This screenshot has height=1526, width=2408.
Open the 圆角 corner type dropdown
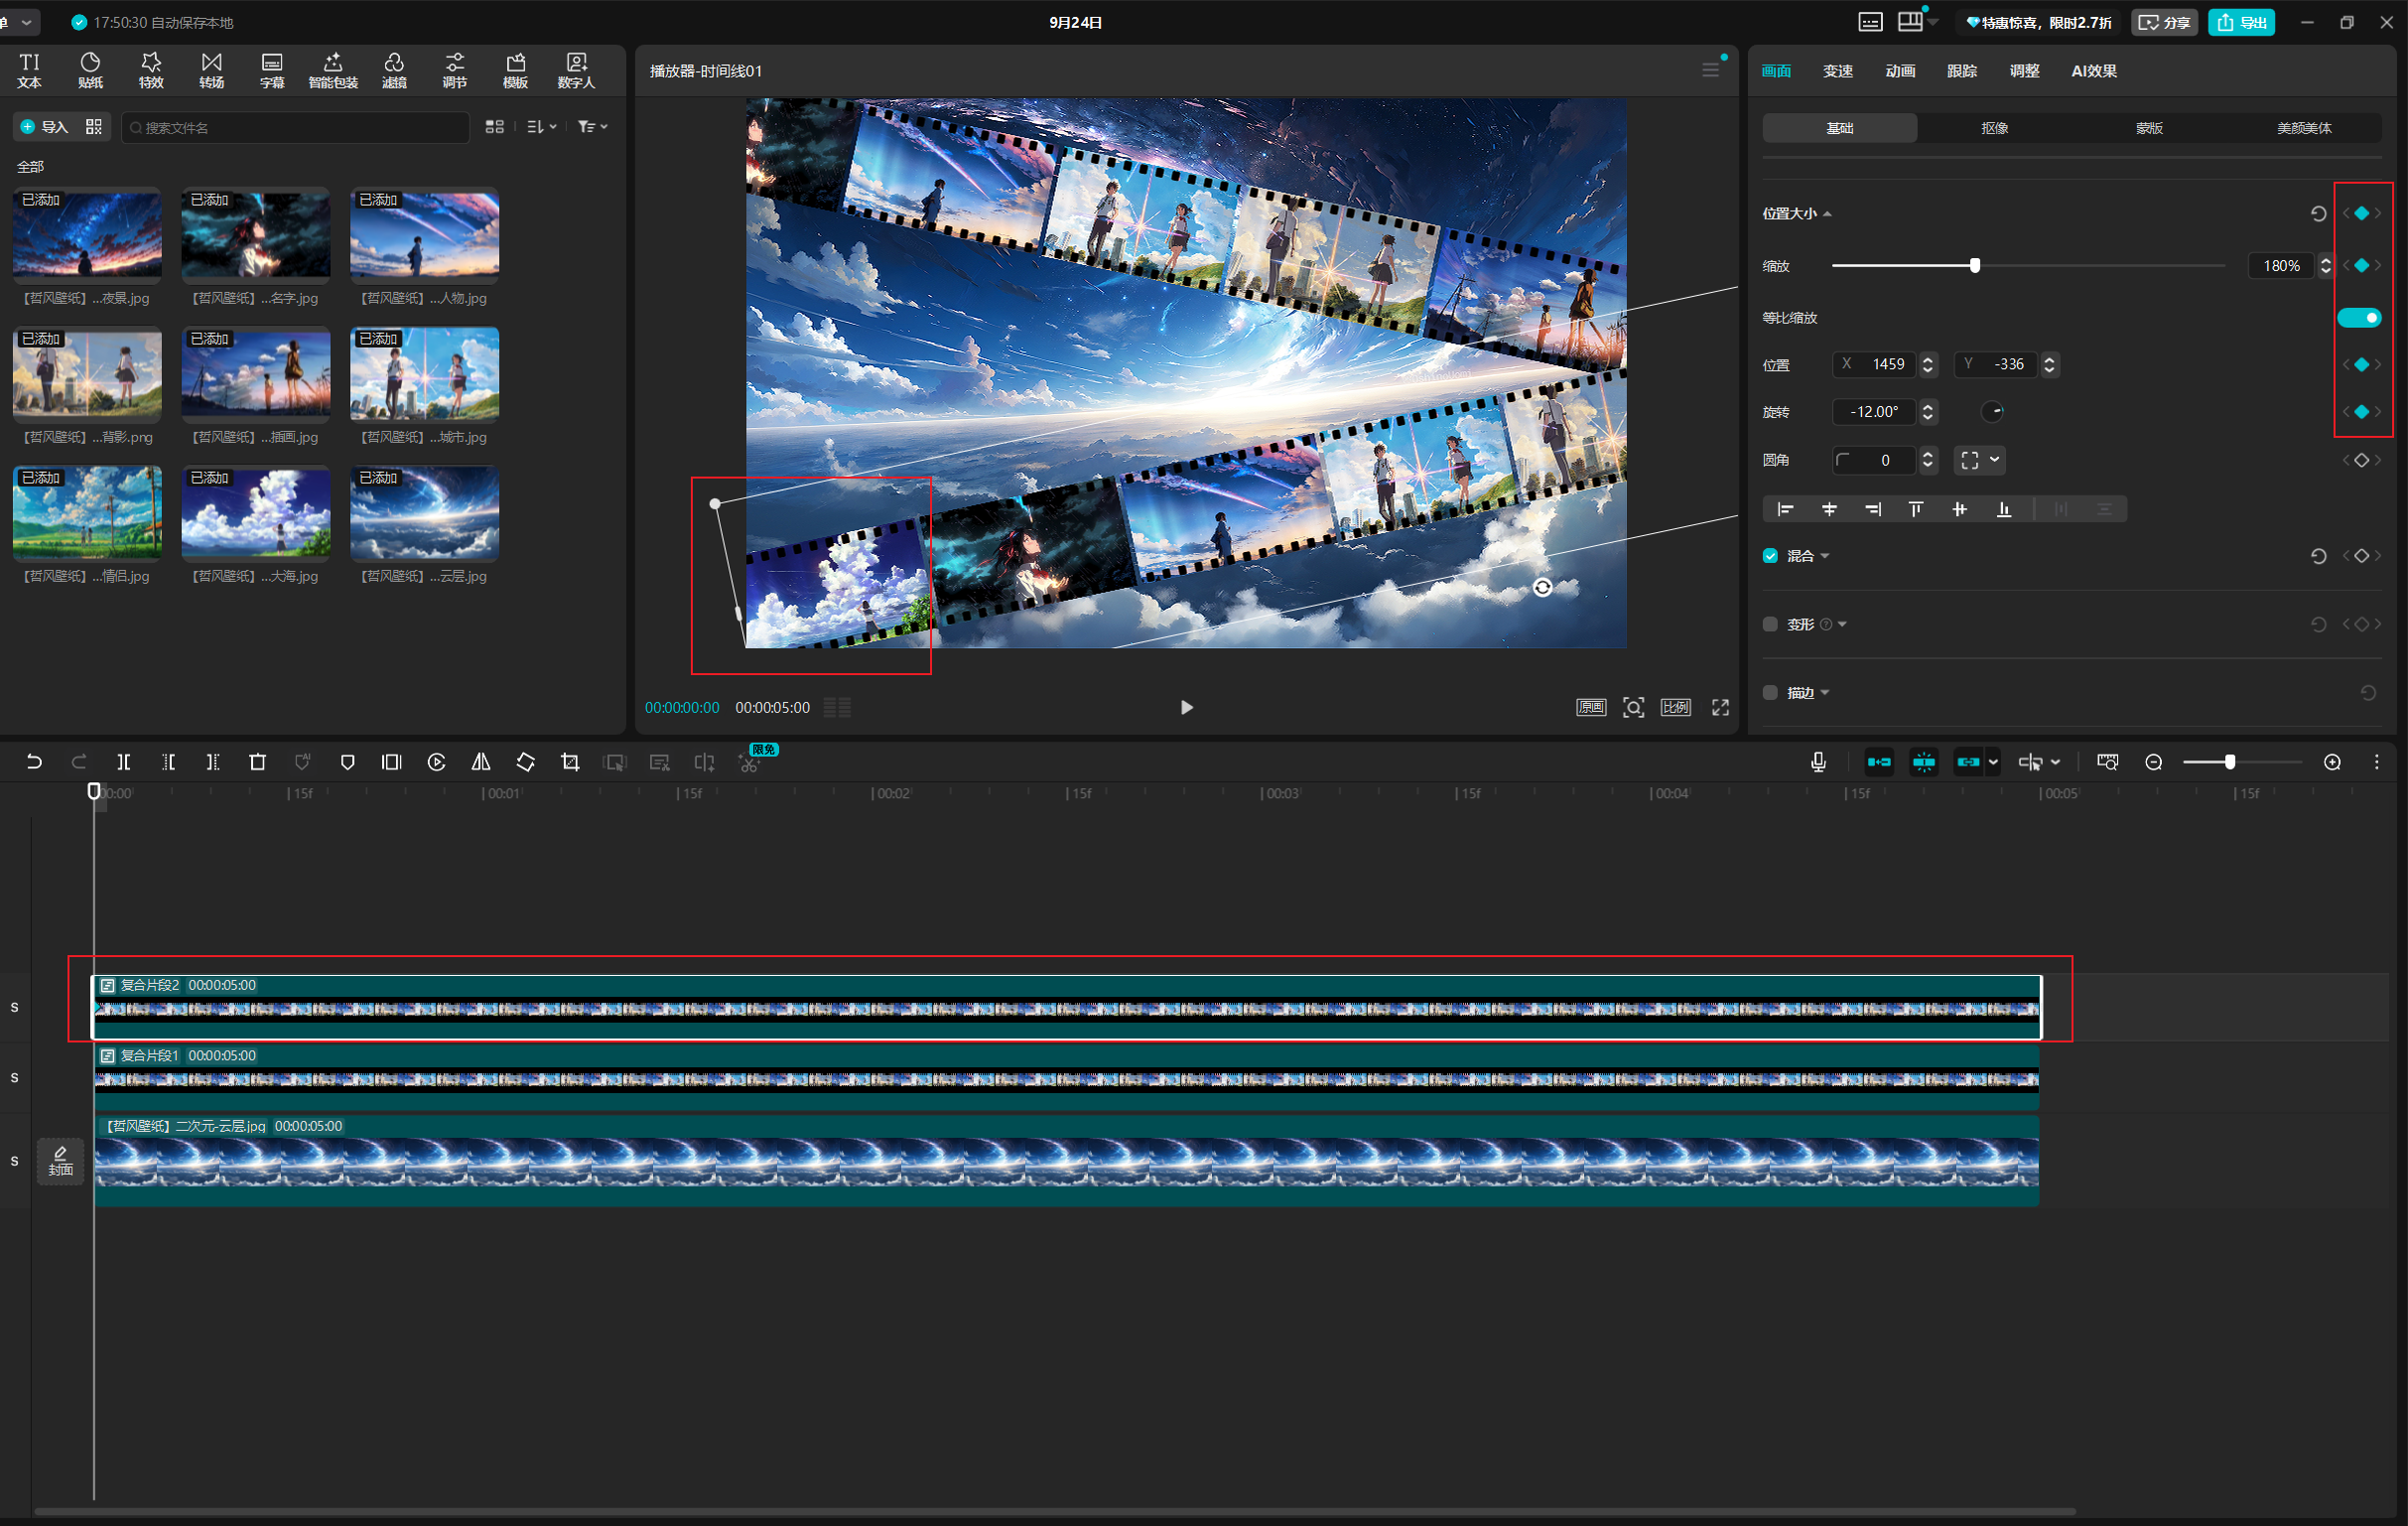pos(1980,460)
